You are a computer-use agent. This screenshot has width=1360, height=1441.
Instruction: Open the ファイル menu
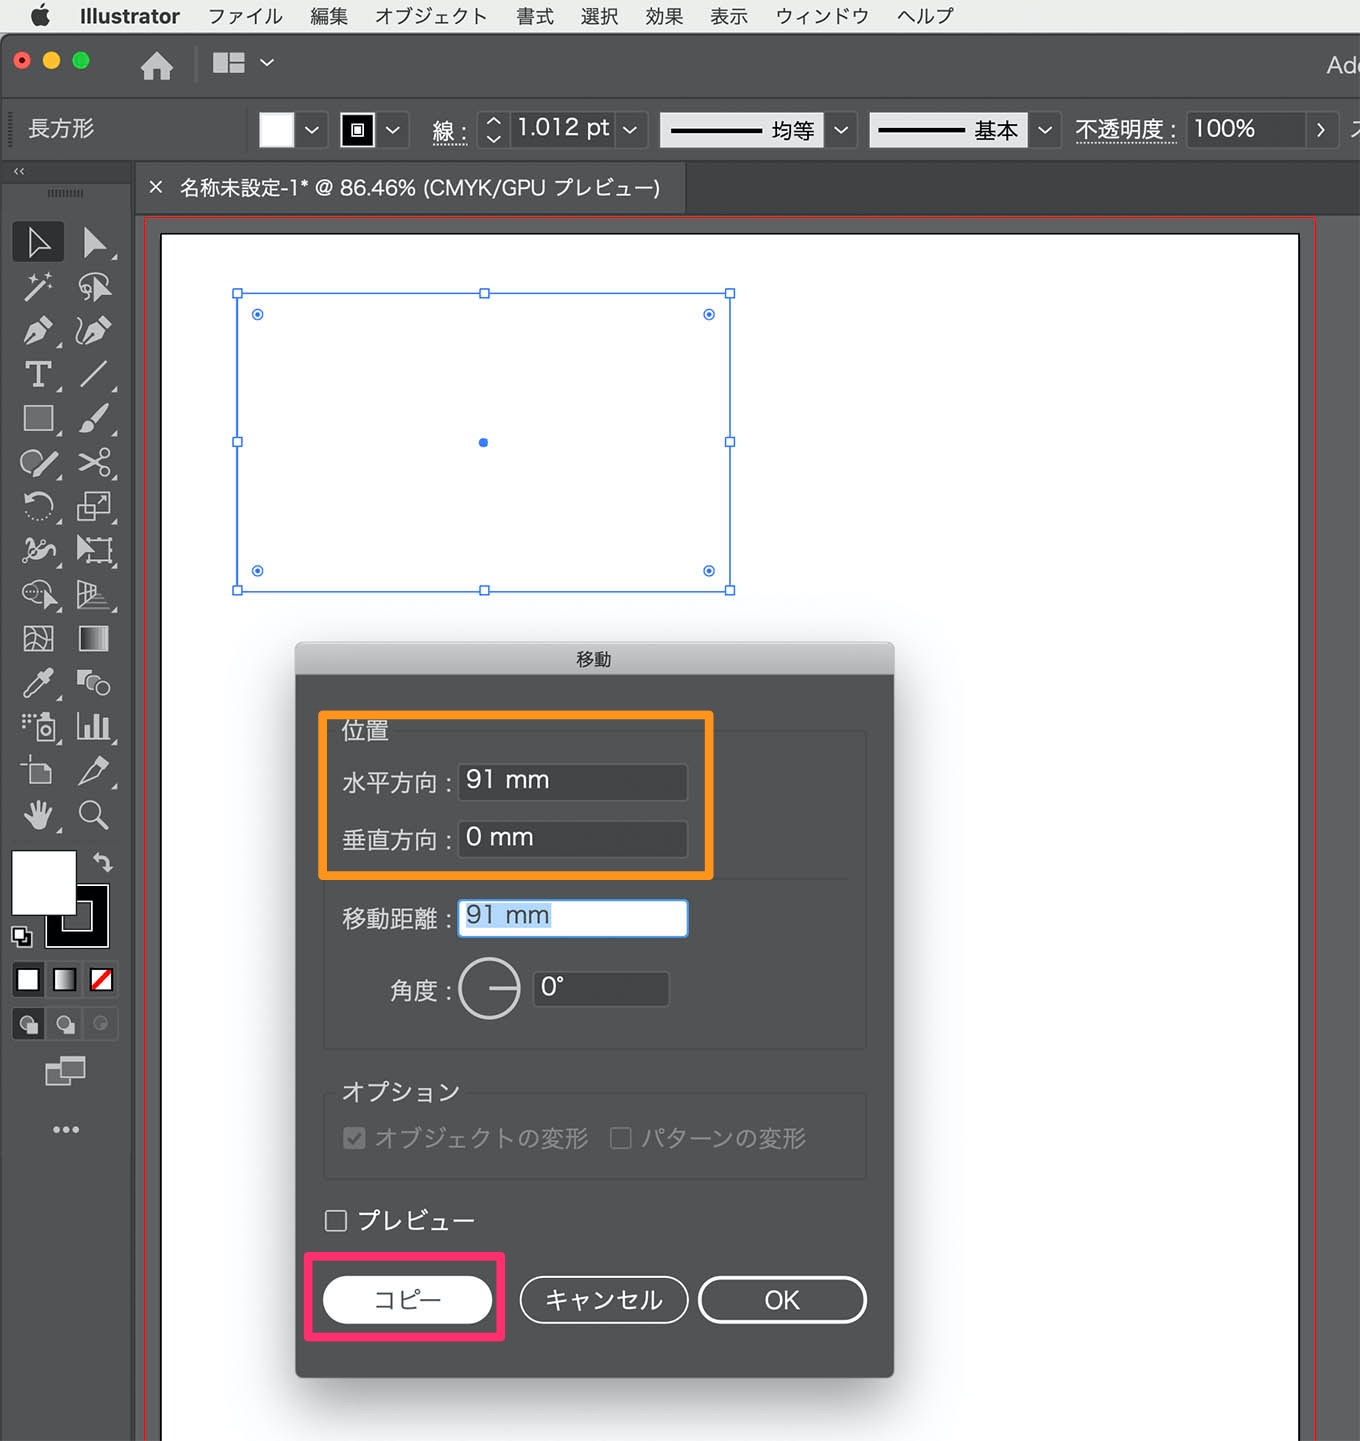(x=245, y=16)
